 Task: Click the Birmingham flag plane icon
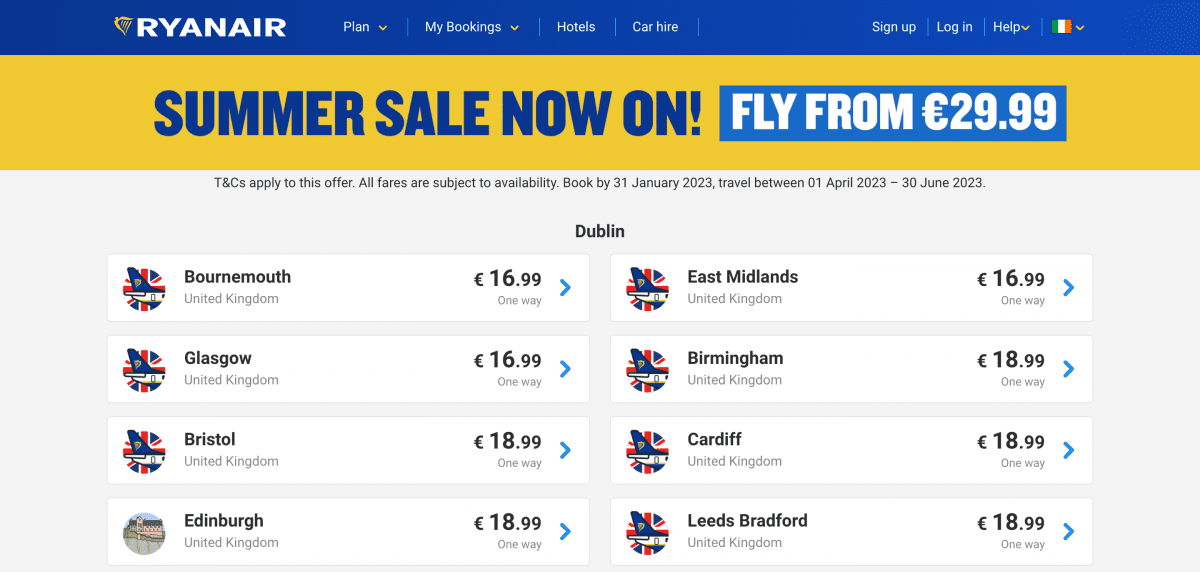pyautogui.click(x=647, y=369)
